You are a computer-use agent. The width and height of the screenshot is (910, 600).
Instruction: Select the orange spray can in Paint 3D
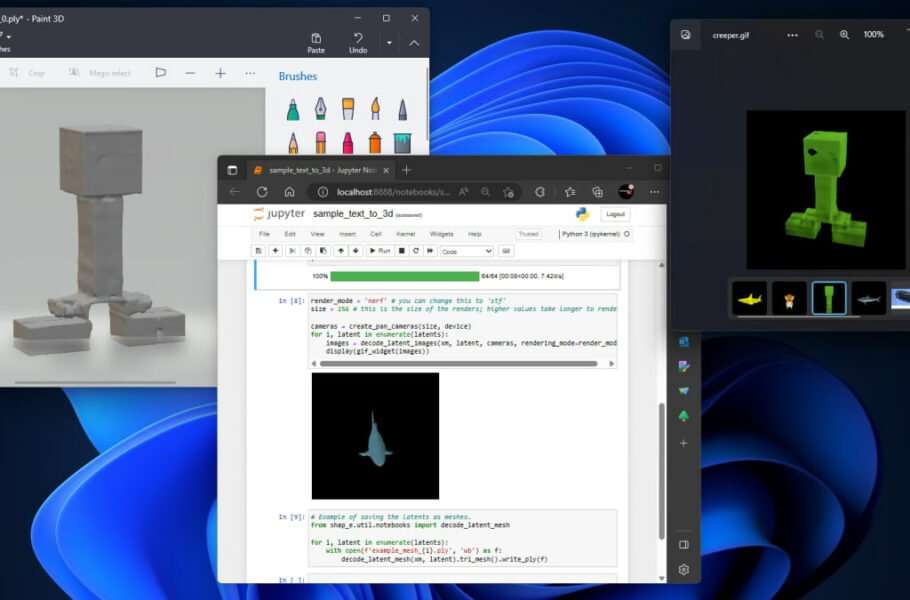375,143
